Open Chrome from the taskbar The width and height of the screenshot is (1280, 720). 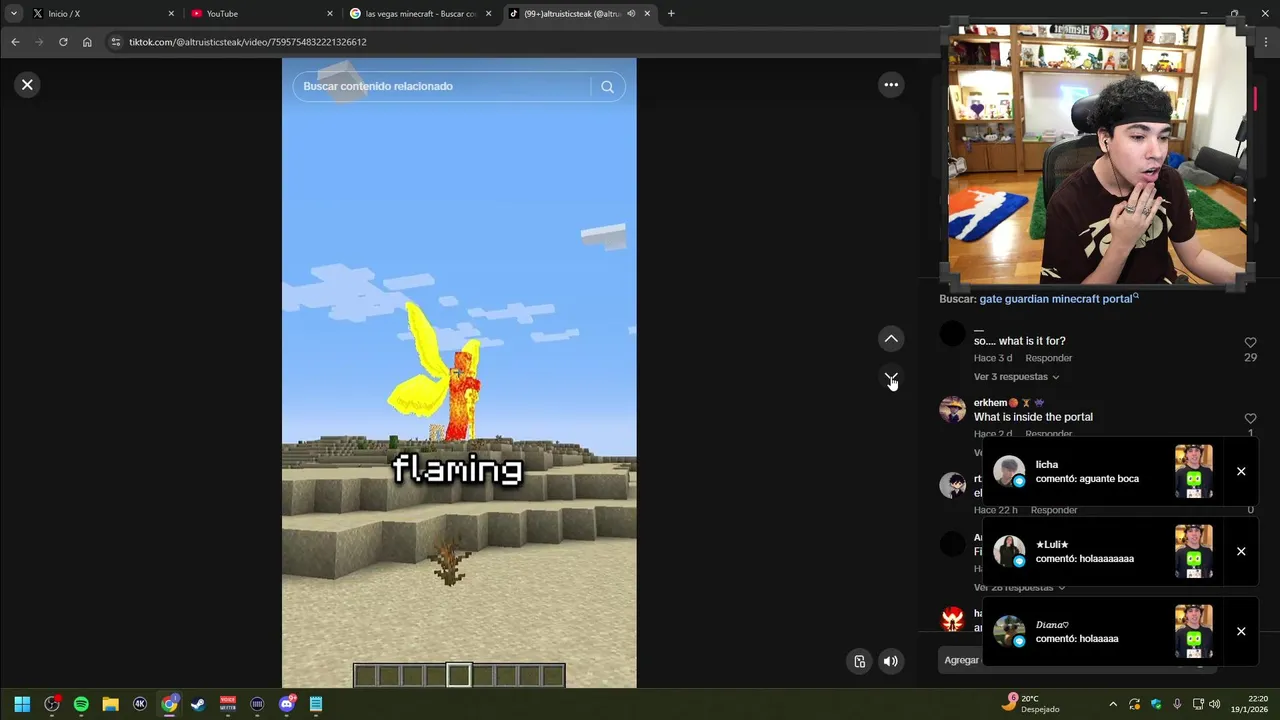tap(169, 704)
